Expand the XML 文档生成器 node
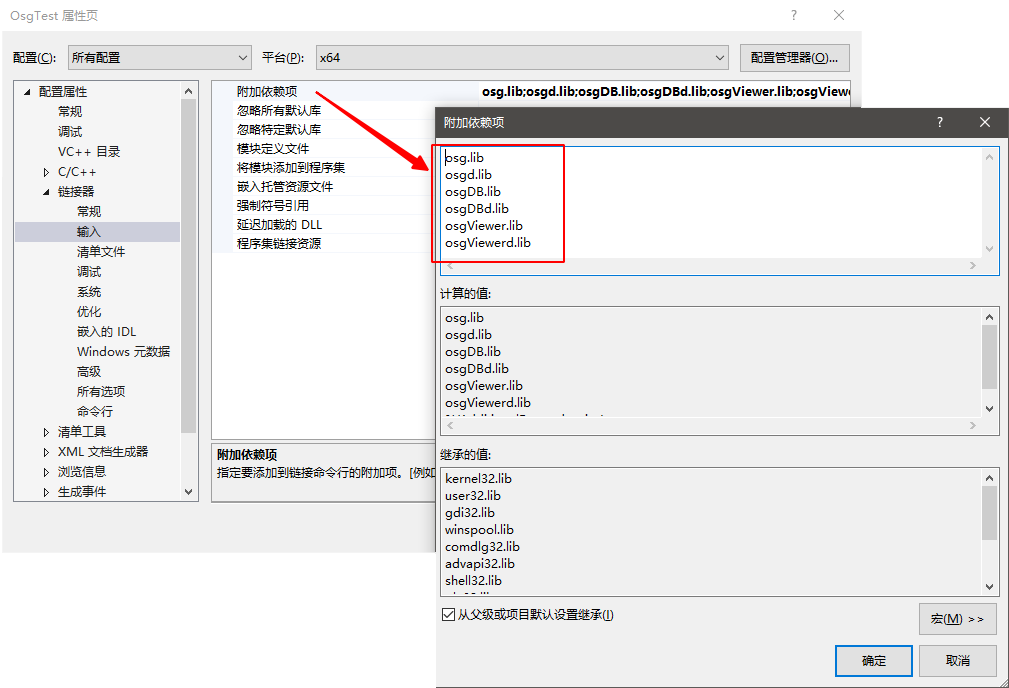The image size is (1009, 688). (46, 452)
